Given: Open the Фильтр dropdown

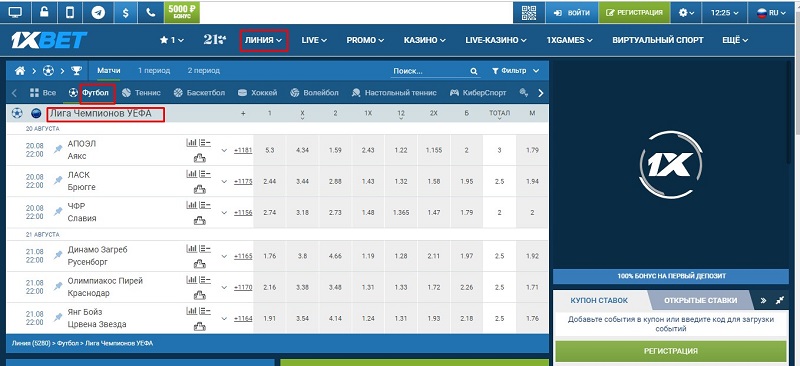Looking at the screenshot, I should (515, 71).
